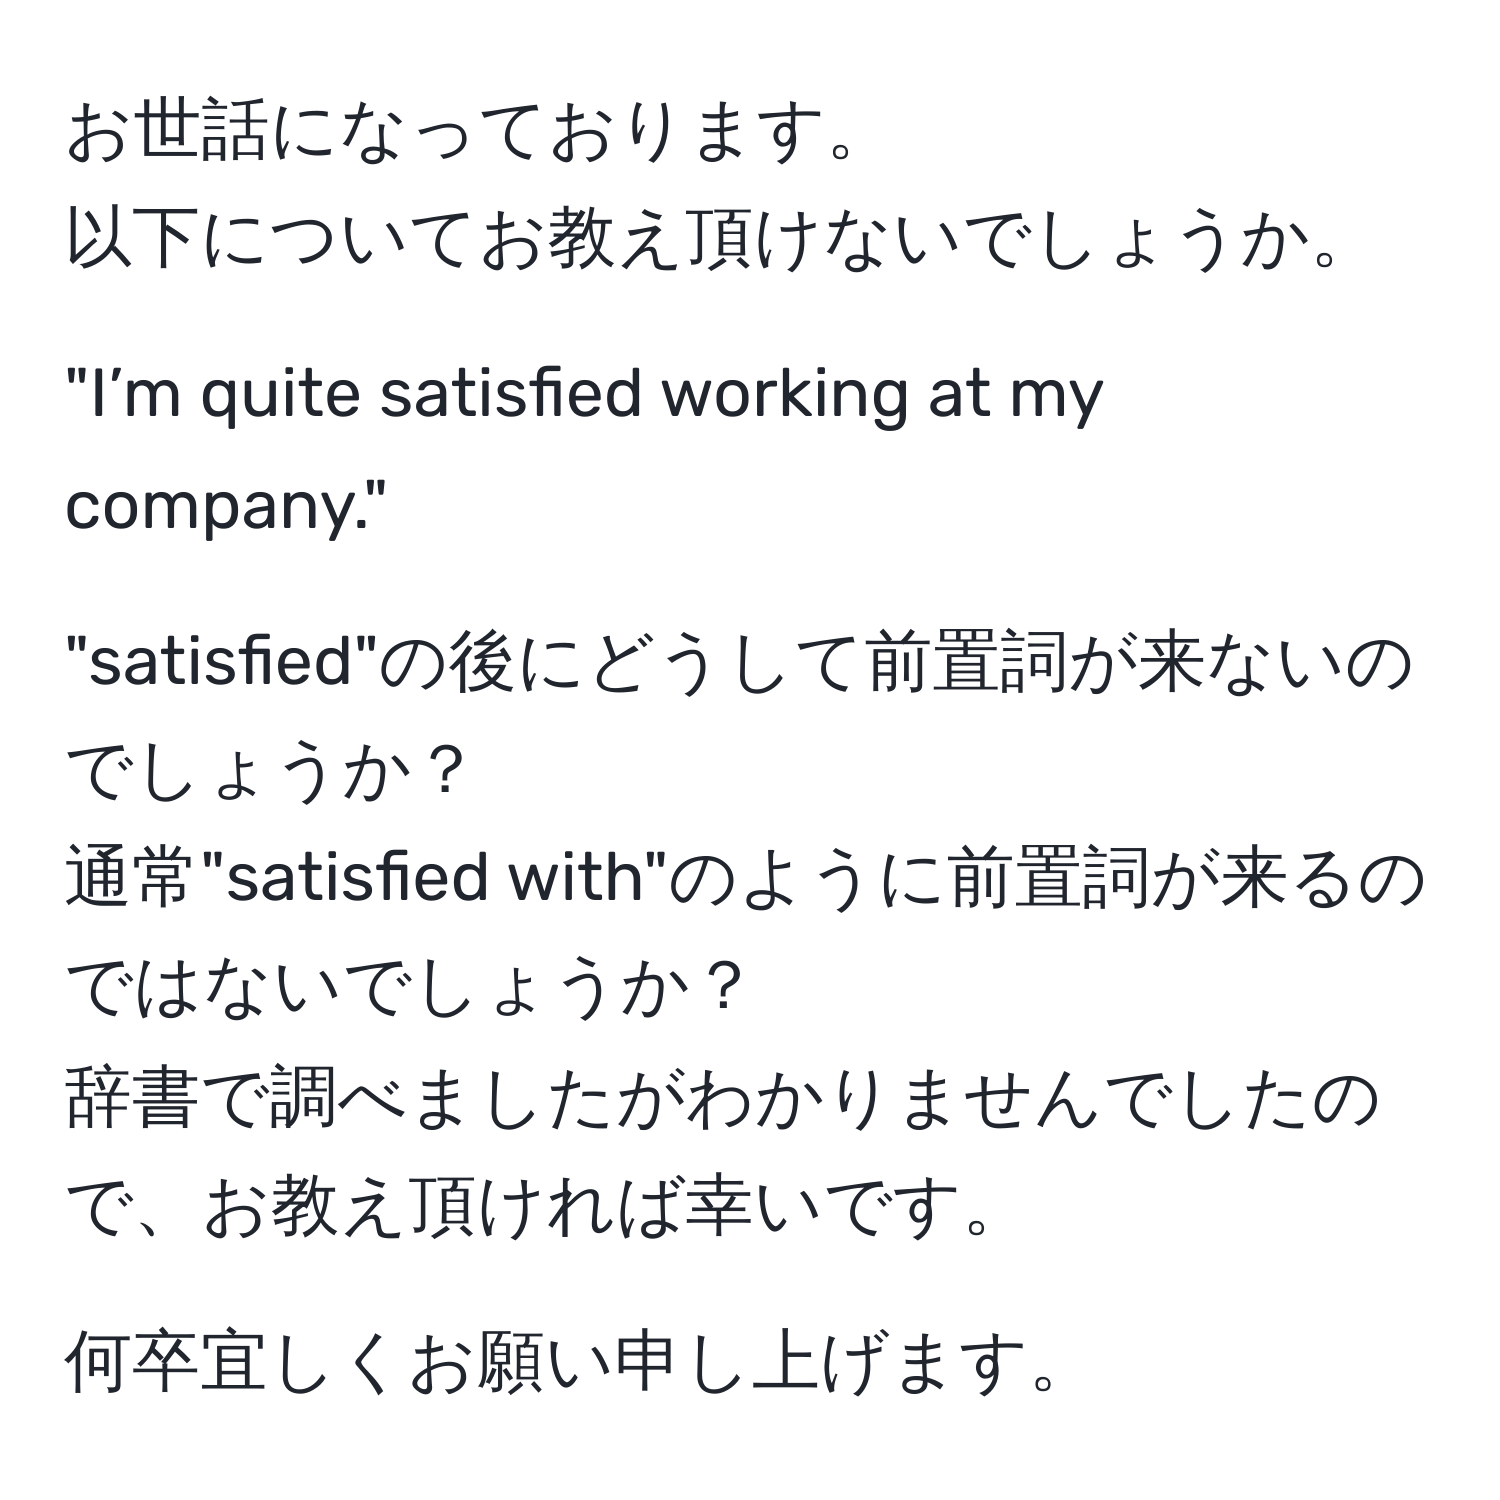Click the first 'satisfied' in the English sentence
1500x1500 pixels.
tap(510, 396)
